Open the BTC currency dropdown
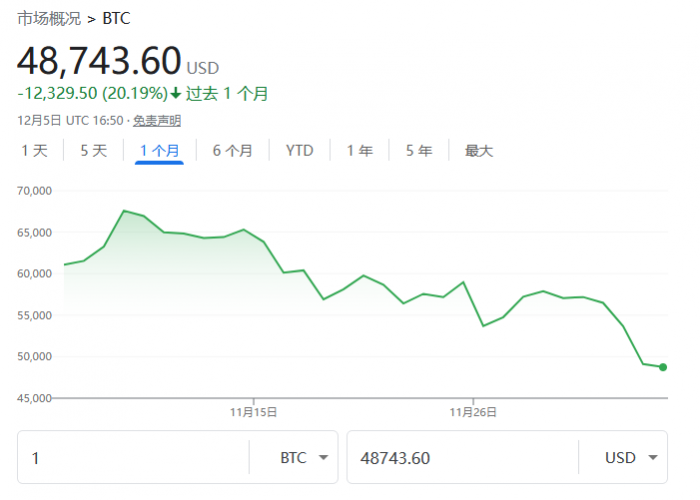 [304, 458]
